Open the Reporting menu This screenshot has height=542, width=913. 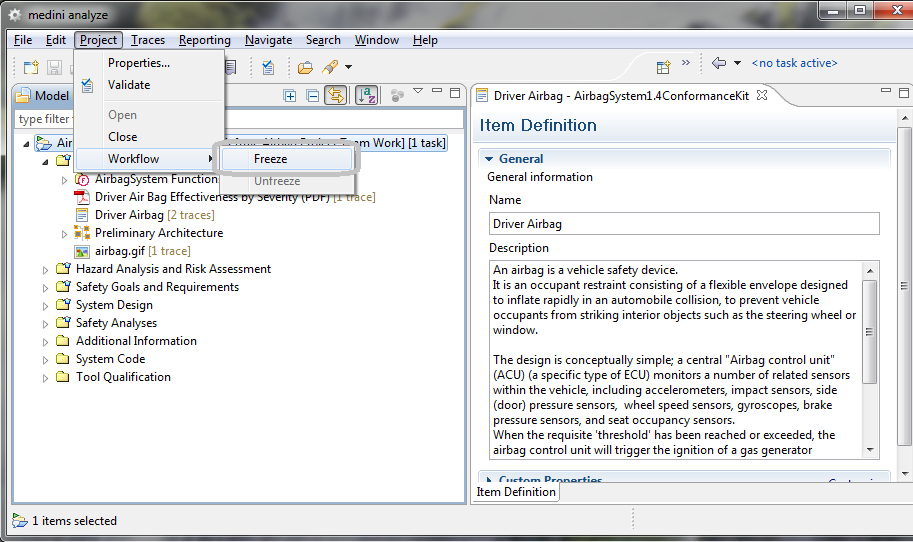(x=204, y=40)
